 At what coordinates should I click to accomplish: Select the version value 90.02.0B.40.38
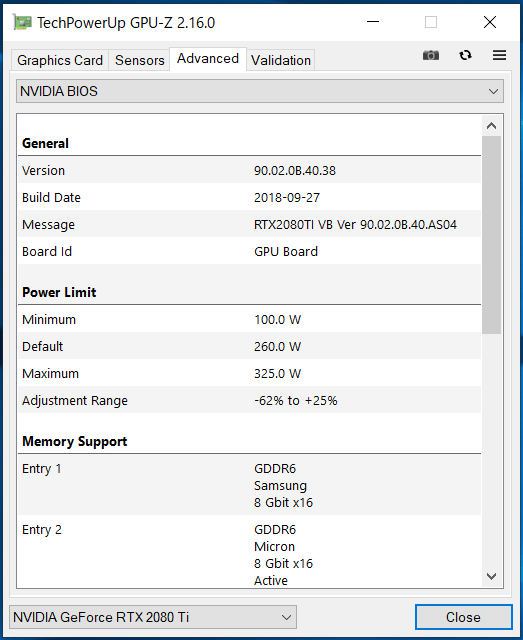point(295,171)
